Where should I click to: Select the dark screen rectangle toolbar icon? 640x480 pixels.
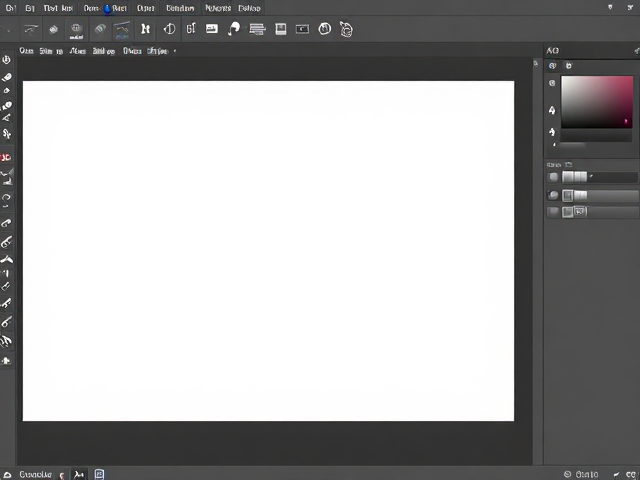pos(302,29)
